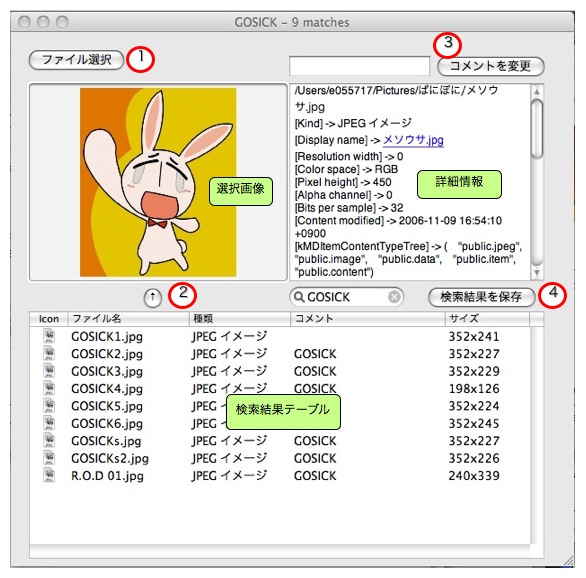Screen dimensions: 586x578
Task: Click the file icon for GOSICKs2.jpg
Action: point(49,458)
